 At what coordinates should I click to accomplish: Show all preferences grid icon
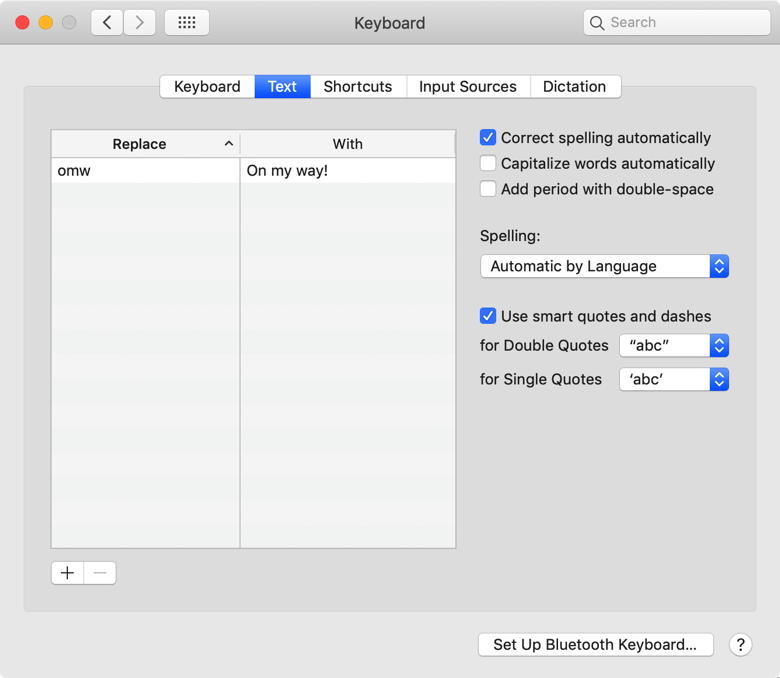coord(187,22)
